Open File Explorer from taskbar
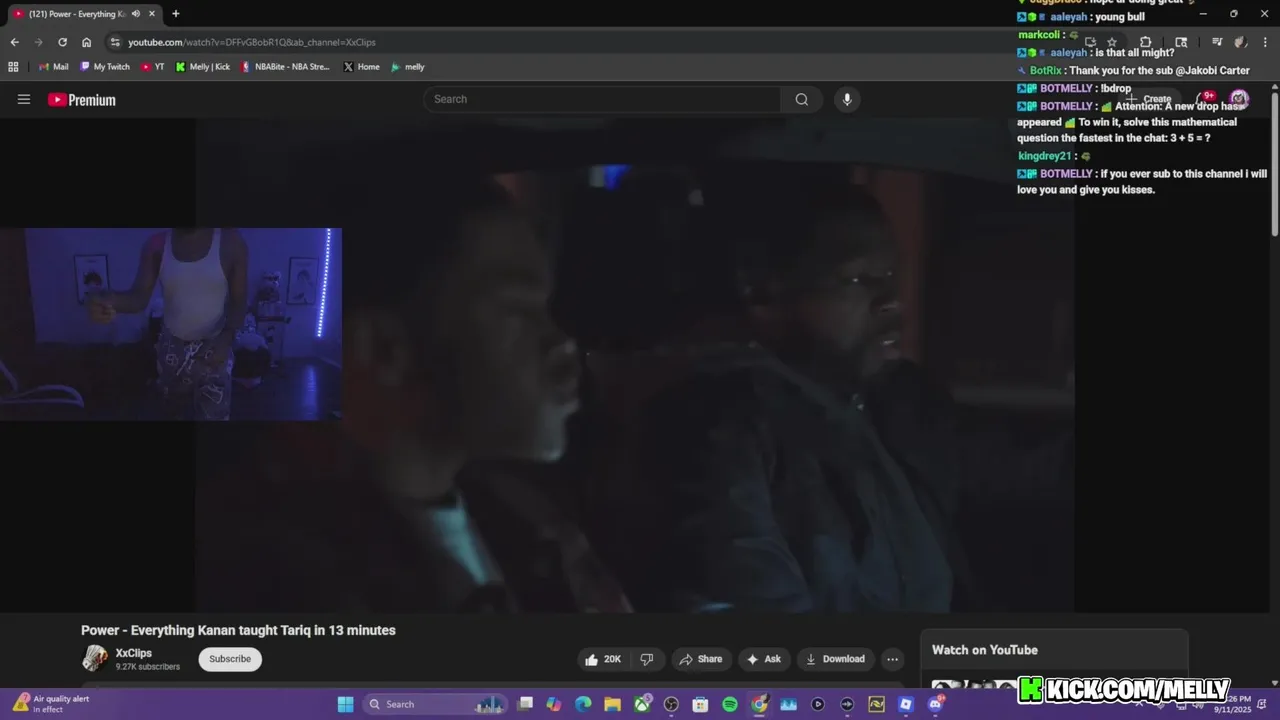The height and width of the screenshot is (720, 1280). point(612,704)
